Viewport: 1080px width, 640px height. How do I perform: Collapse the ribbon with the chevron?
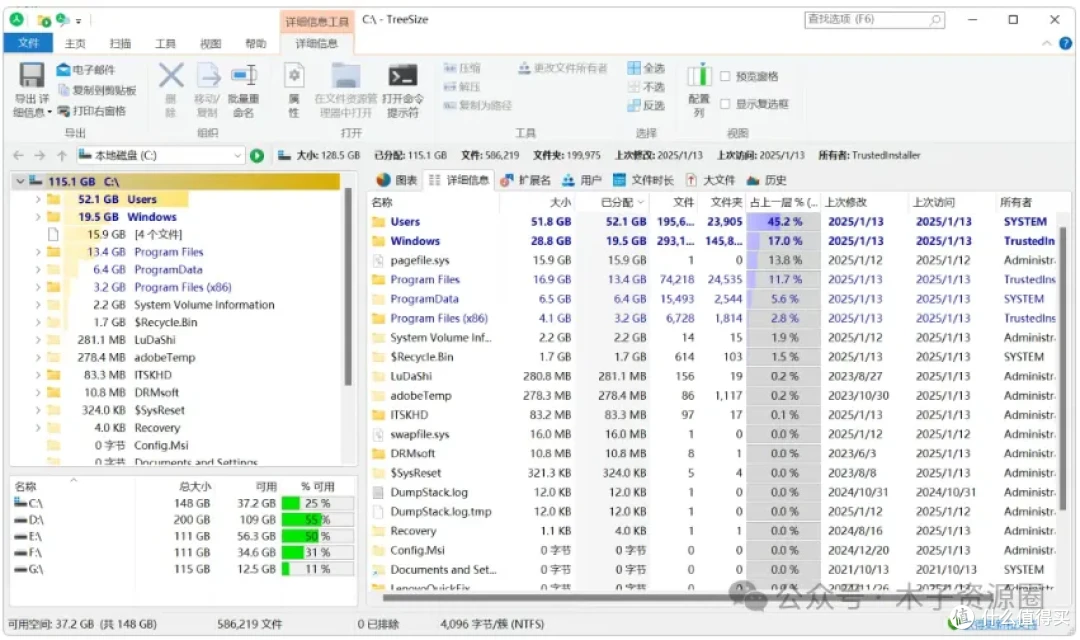(x=1047, y=43)
